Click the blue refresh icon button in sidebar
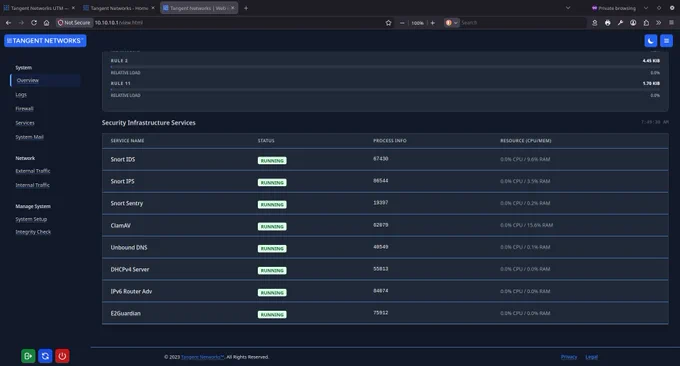Image resolution: width=680 pixels, height=366 pixels. click(x=45, y=356)
